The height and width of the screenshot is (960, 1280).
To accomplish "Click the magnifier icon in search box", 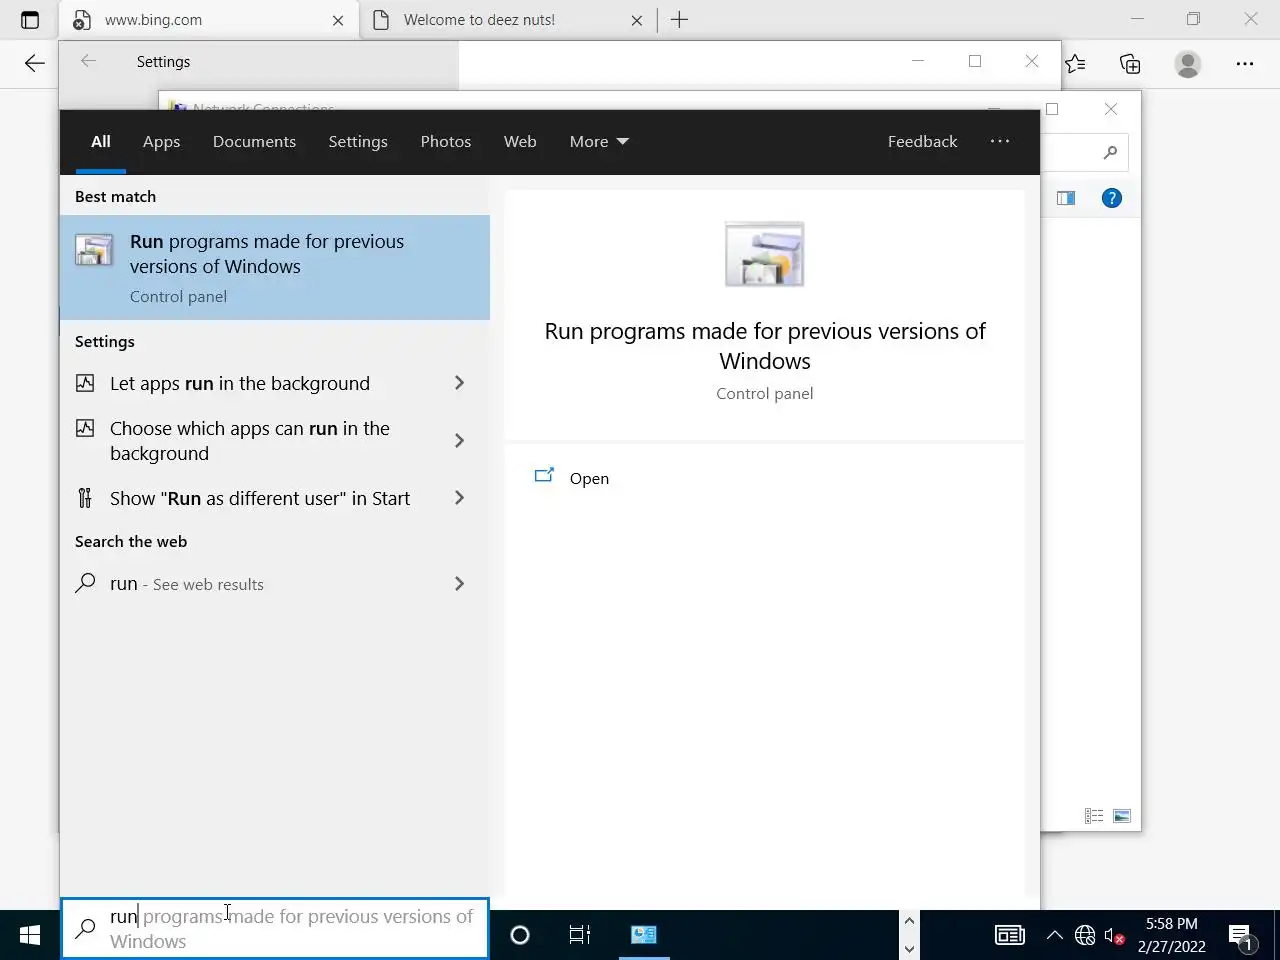I will pos(86,928).
